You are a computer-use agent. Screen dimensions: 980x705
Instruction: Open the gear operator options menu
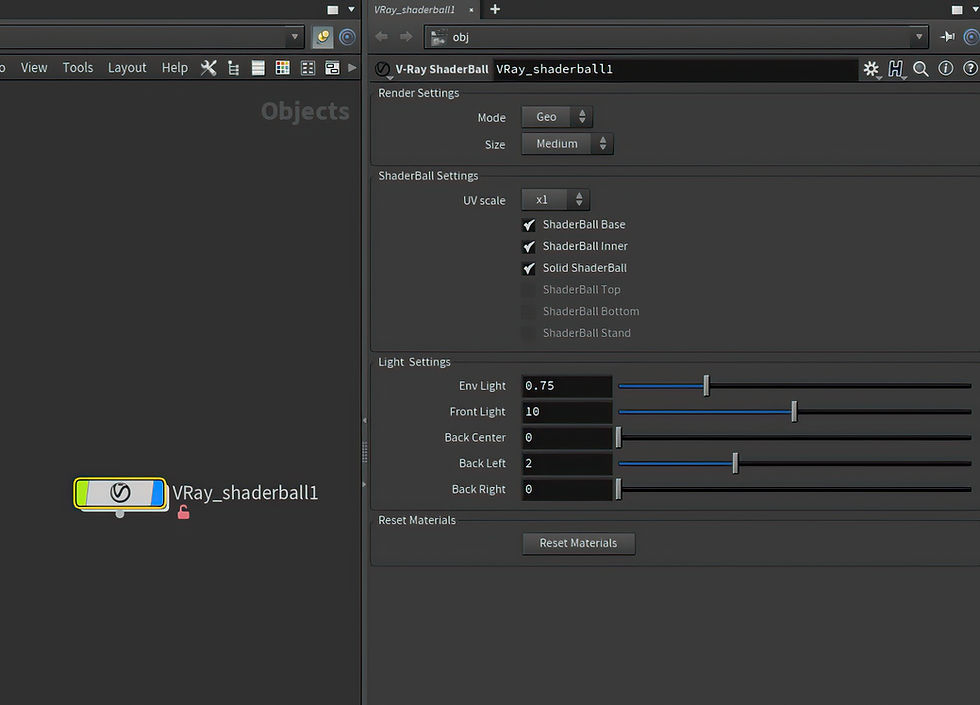click(x=870, y=69)
